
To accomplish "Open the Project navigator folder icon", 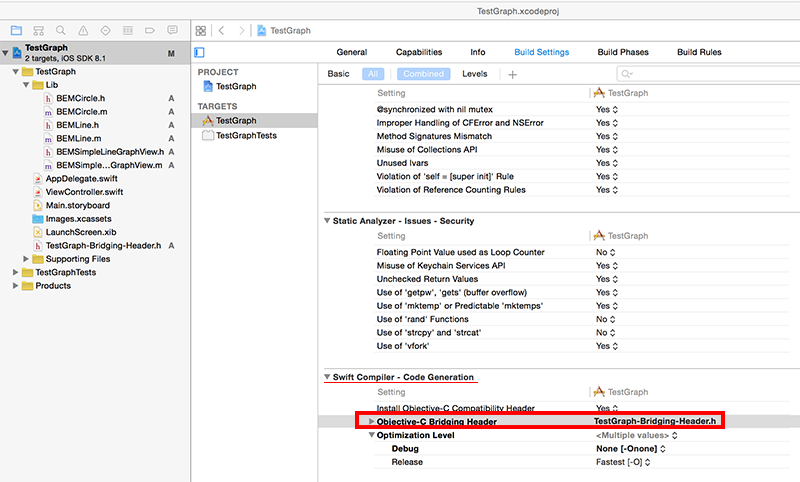I will 16,31.
